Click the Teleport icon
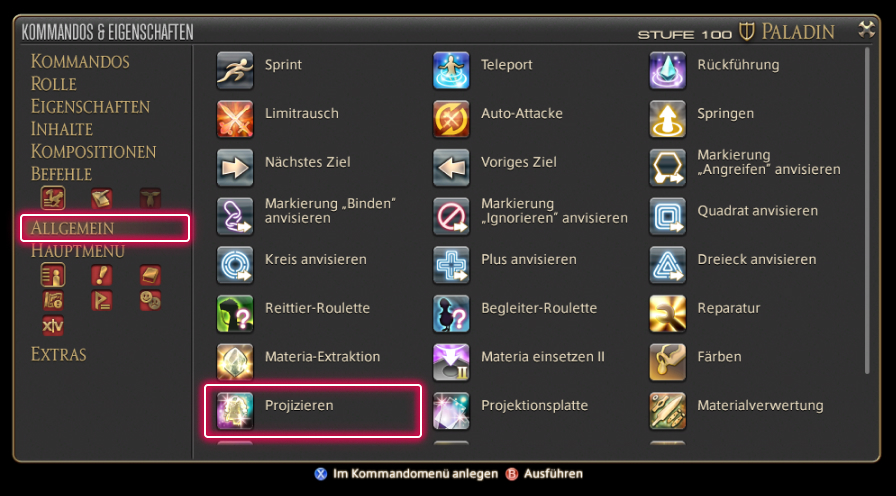 [x=451, y=70]
